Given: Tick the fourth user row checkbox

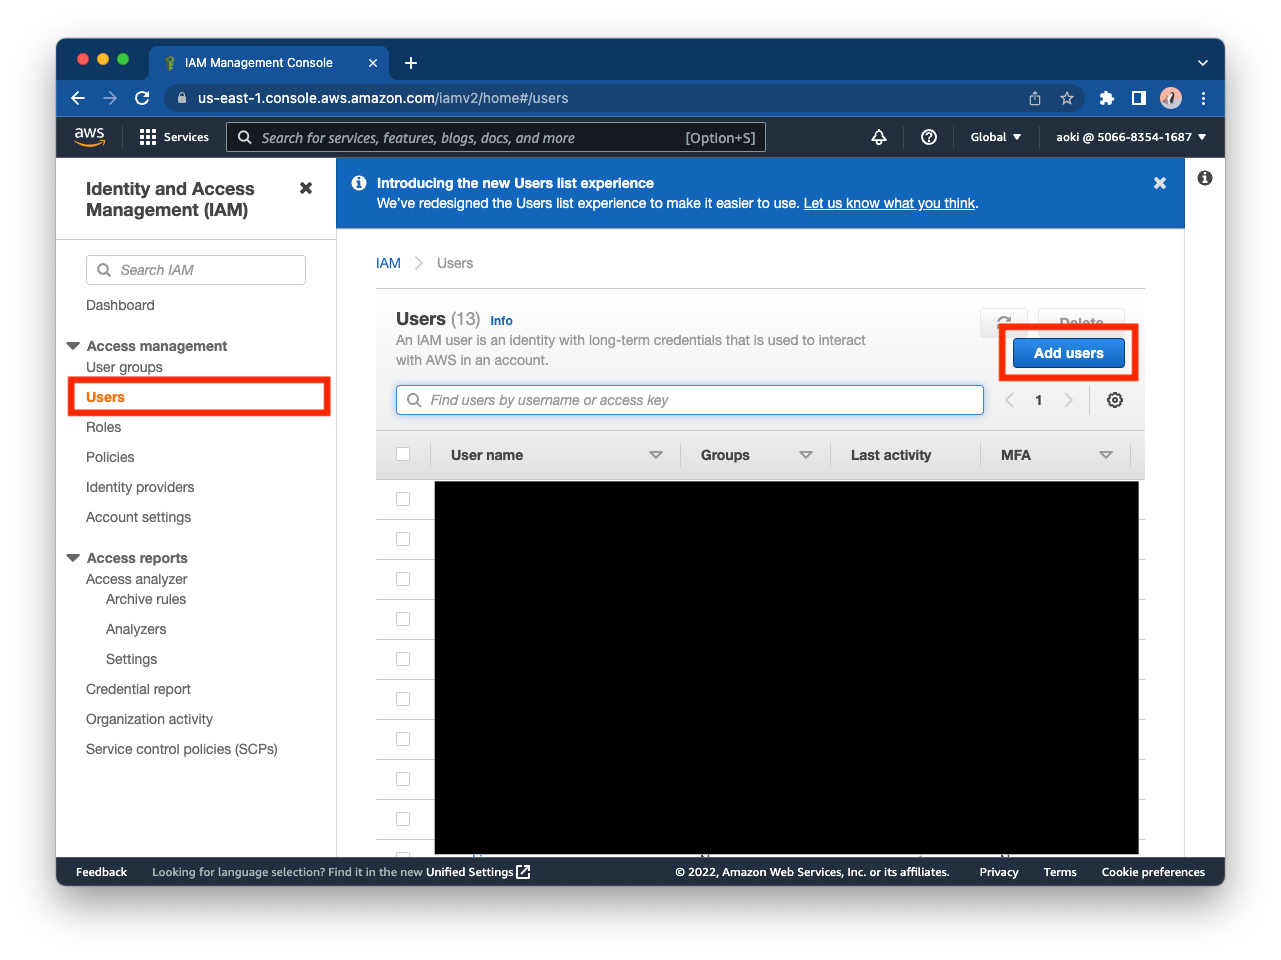Looking at the screenshot, I should (x=403, y=619).
